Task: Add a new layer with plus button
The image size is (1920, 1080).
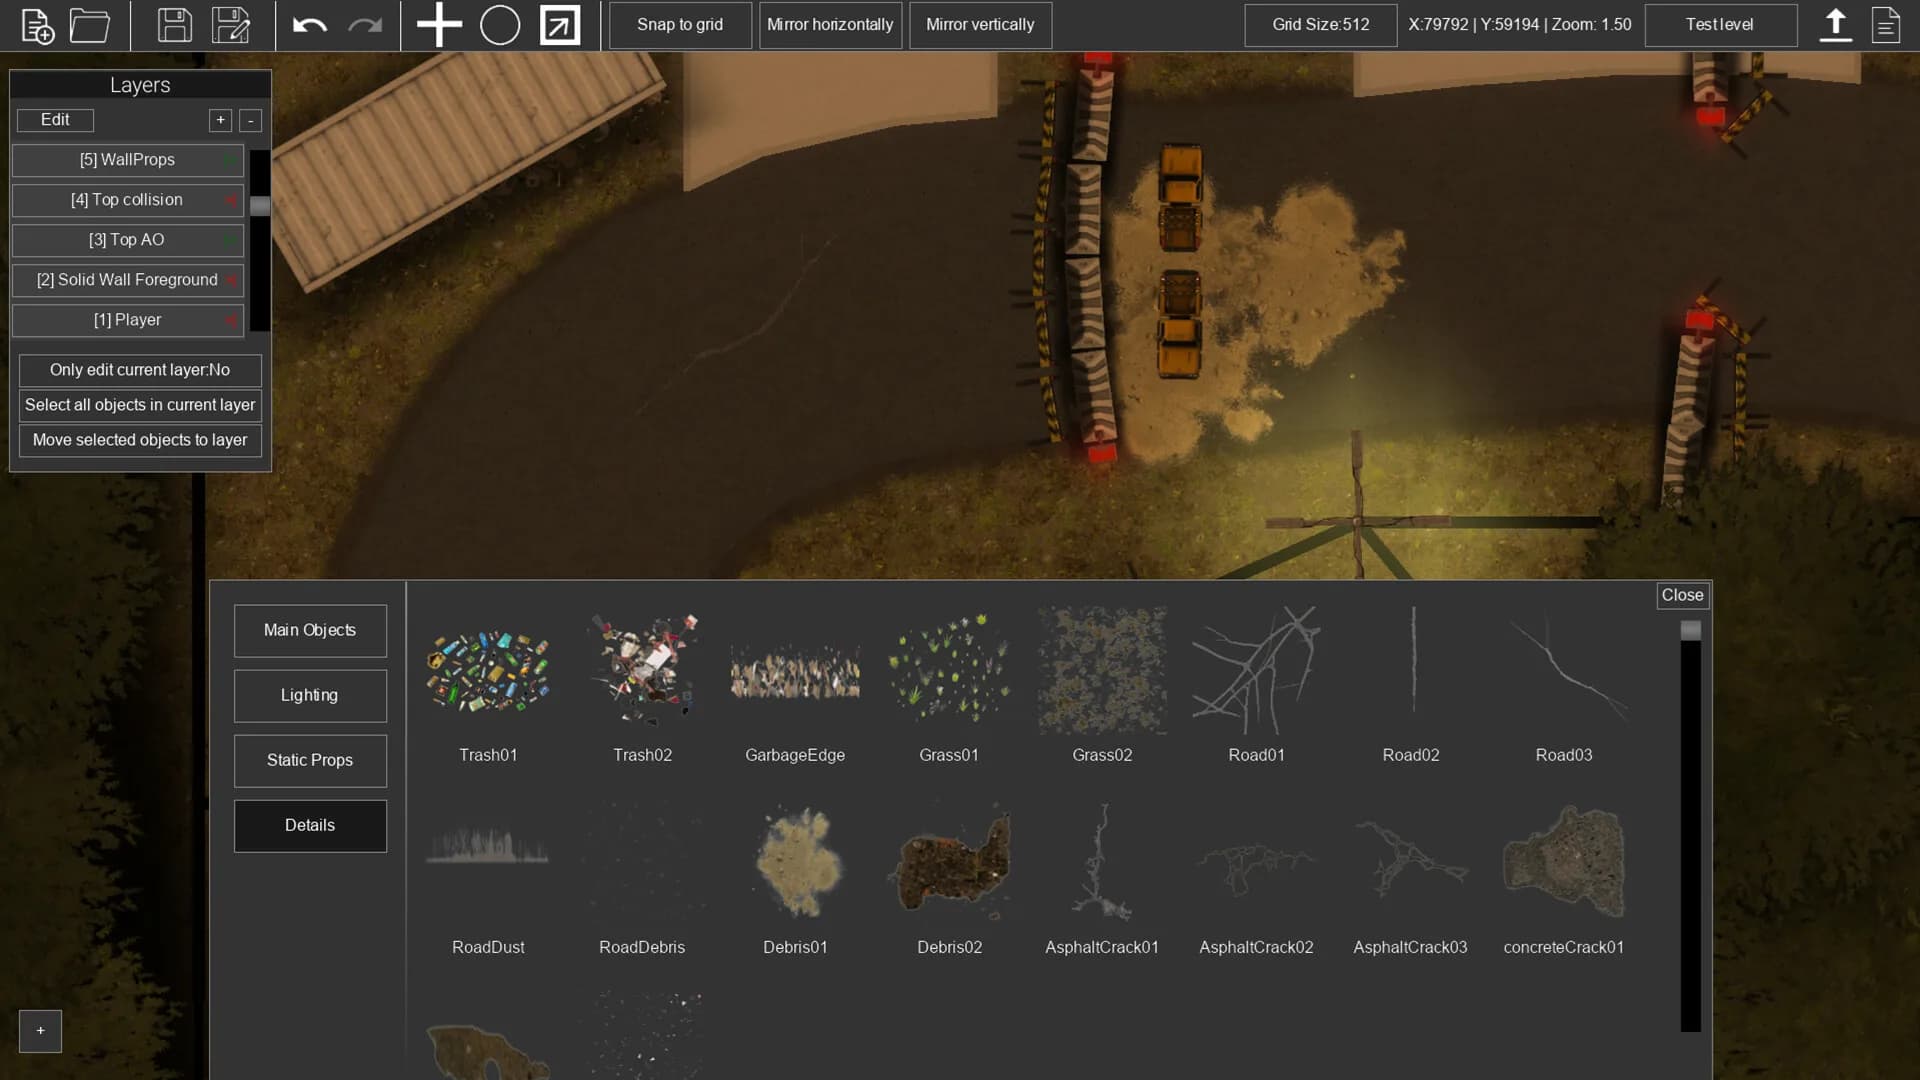Action: coord(220,120)
